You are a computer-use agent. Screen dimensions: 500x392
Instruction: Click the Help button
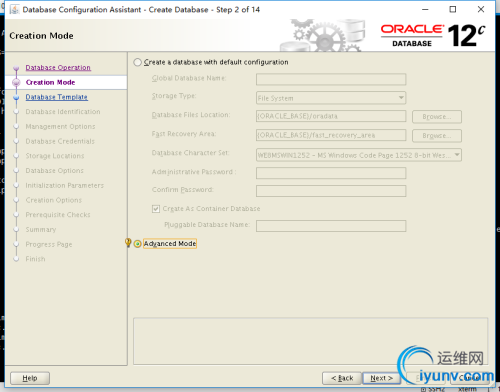tap(30, 378)
